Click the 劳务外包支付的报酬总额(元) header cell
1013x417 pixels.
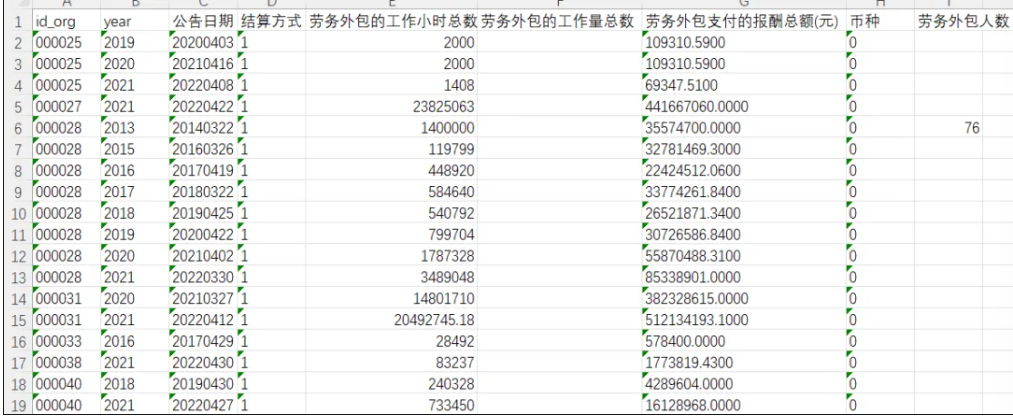click(x=744, y=21)
